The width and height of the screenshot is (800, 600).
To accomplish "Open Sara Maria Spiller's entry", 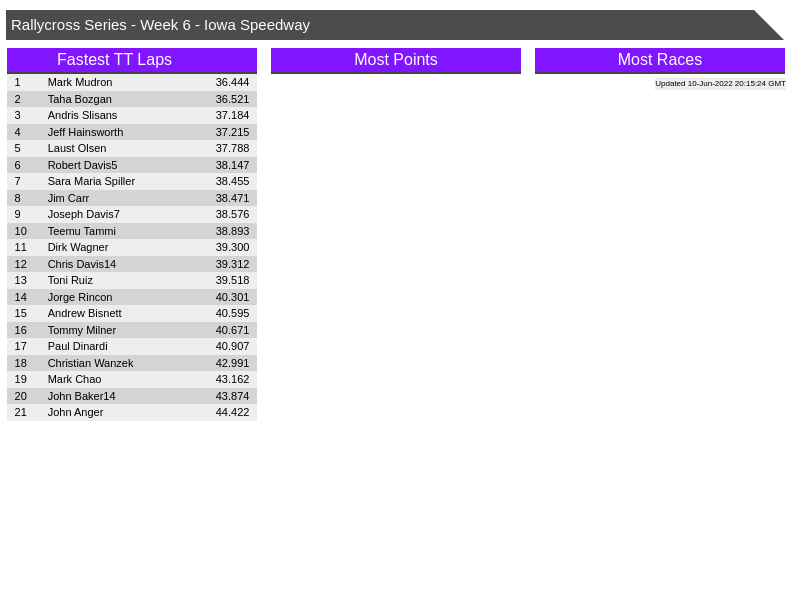I will point(91,181).
